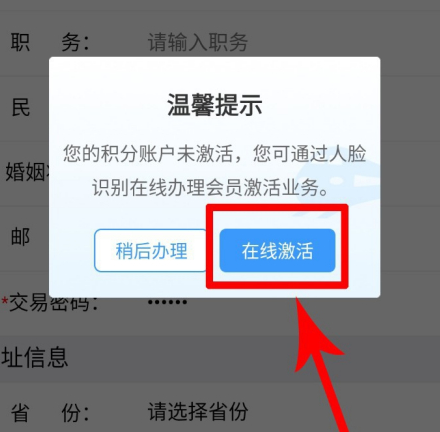Tap the 在线激活 button

point(277,250)
